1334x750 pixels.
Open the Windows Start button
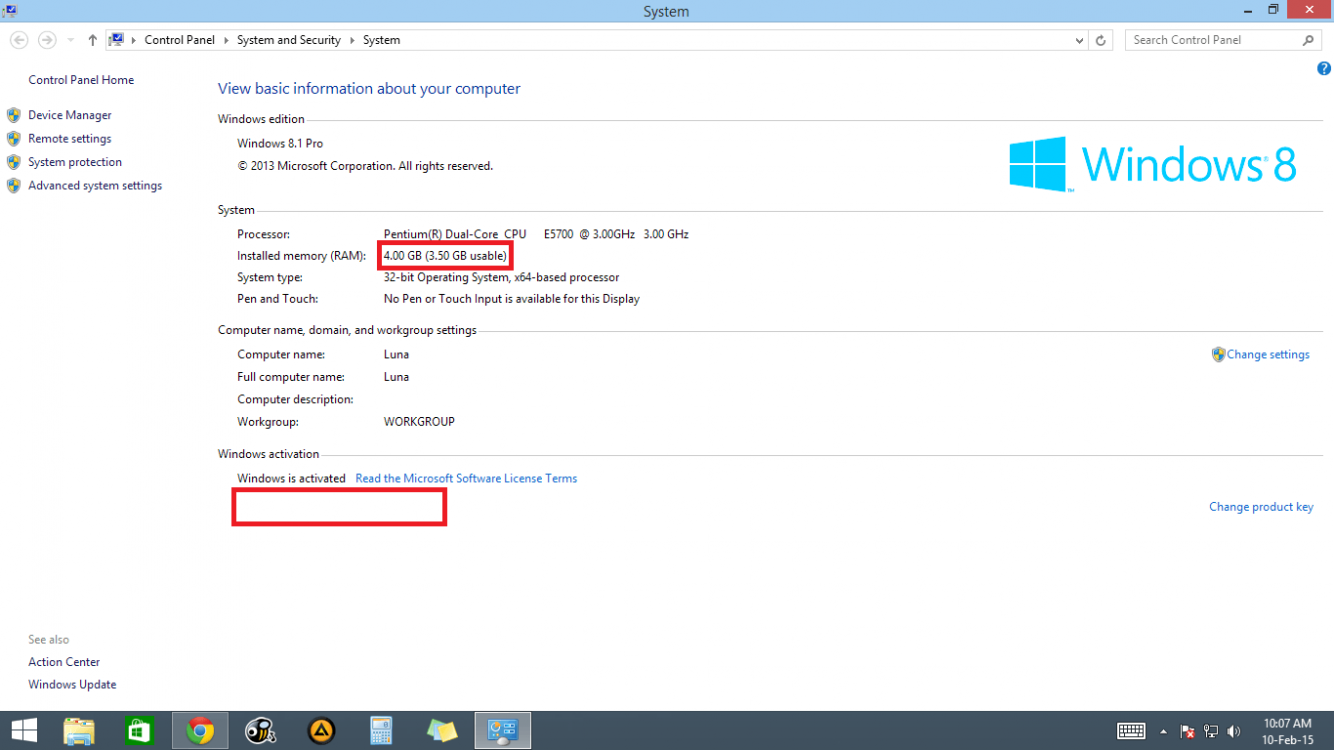pyautogui.click(x=24, y=731)
